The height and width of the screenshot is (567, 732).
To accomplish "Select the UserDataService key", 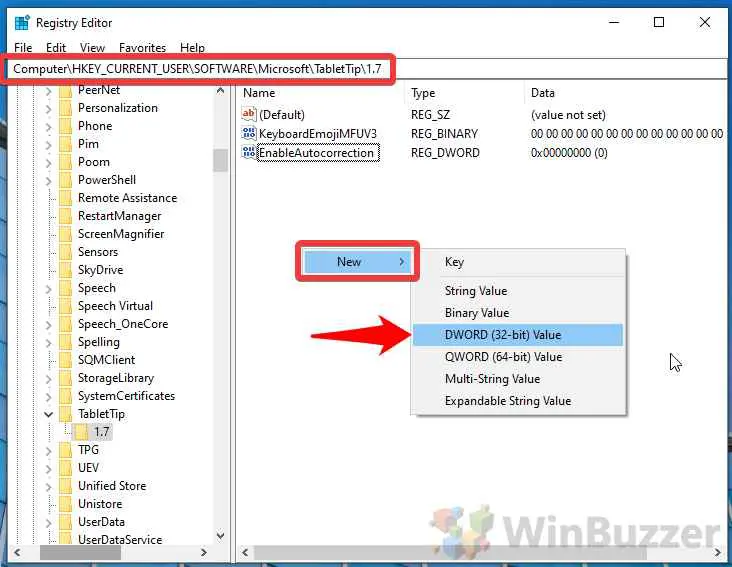I will pyautogui.click(x=120, y=540).
